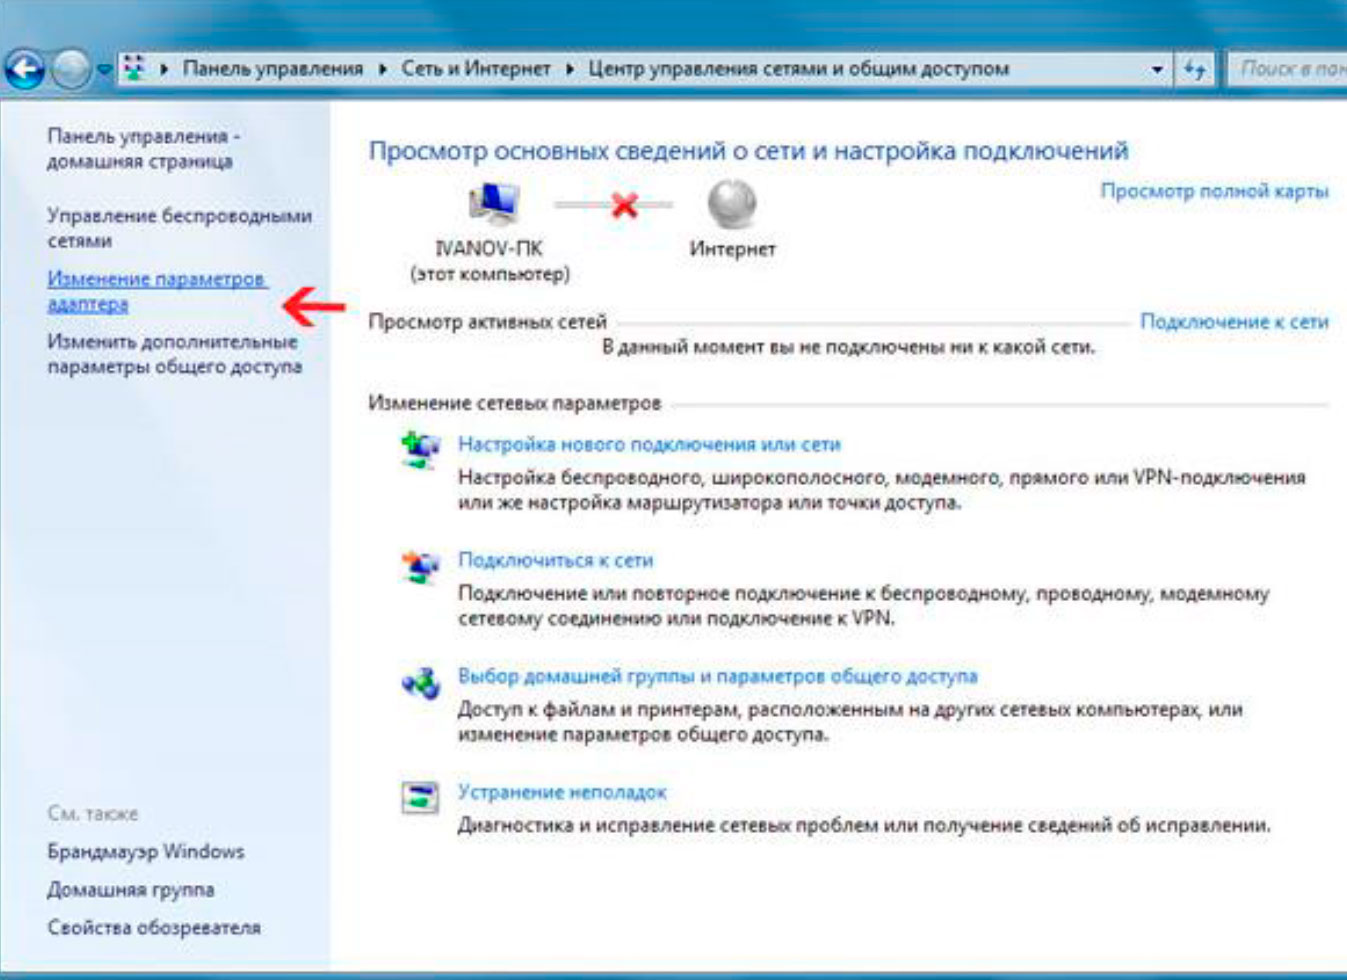Open recent pages dropdown next to navigation arrows
1347x980 pixels.
point(103,71)
